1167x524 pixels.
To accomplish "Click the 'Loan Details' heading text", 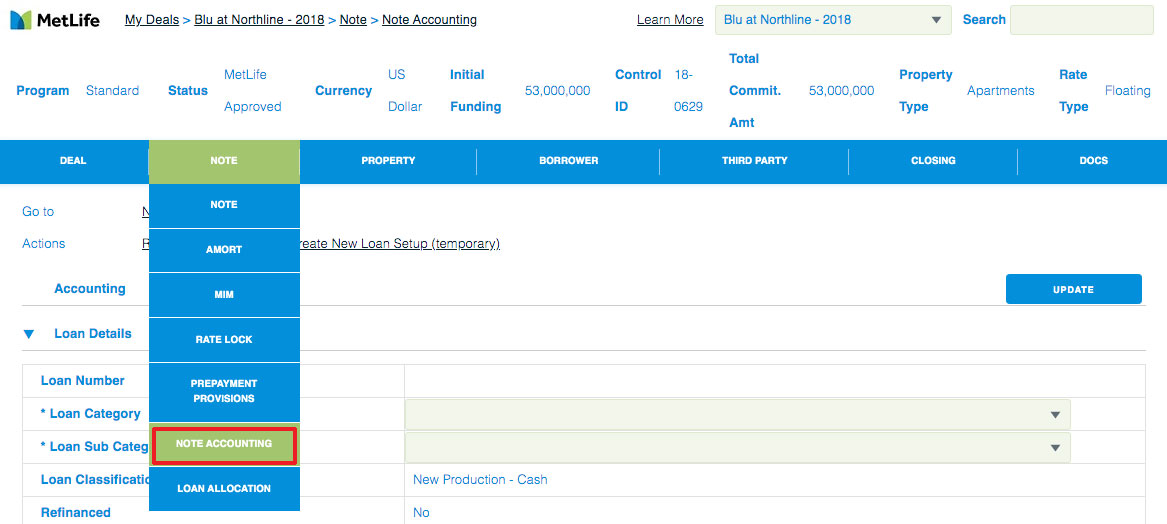I will (93, 333).
